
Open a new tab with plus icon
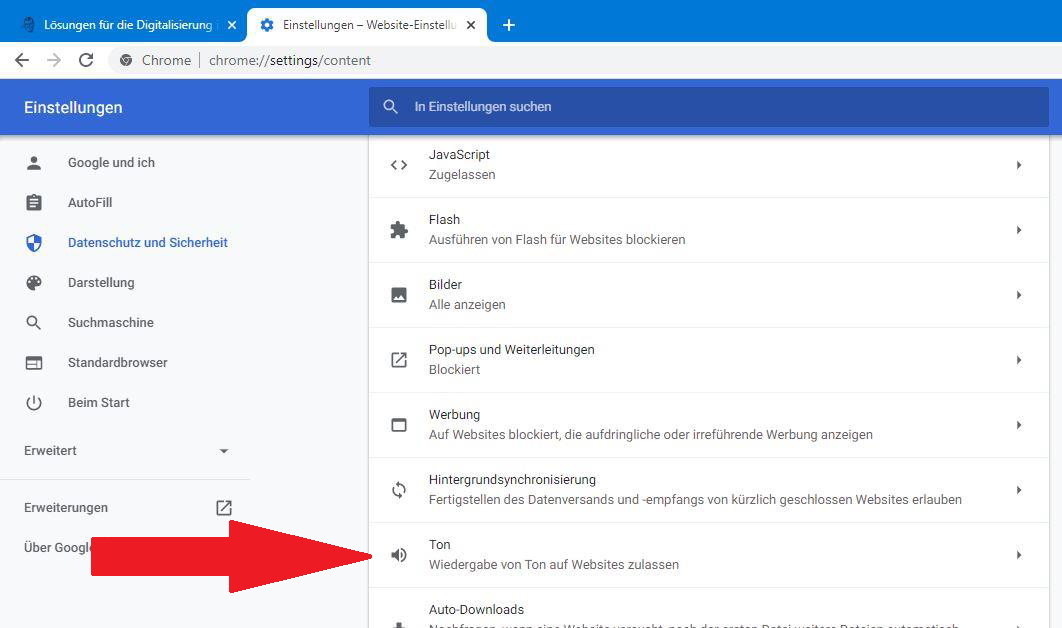click(508, 25)
